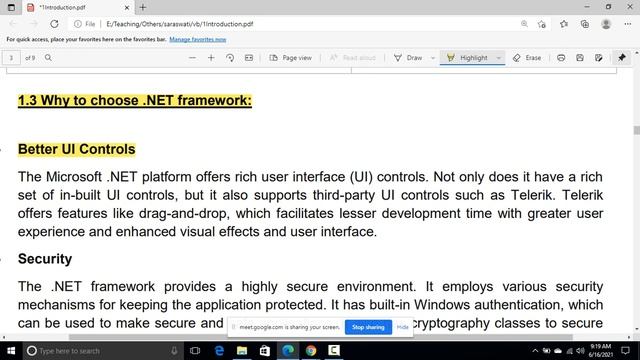Fit PDF page to width
Screen dimensions: 640x360
(249, 58)
